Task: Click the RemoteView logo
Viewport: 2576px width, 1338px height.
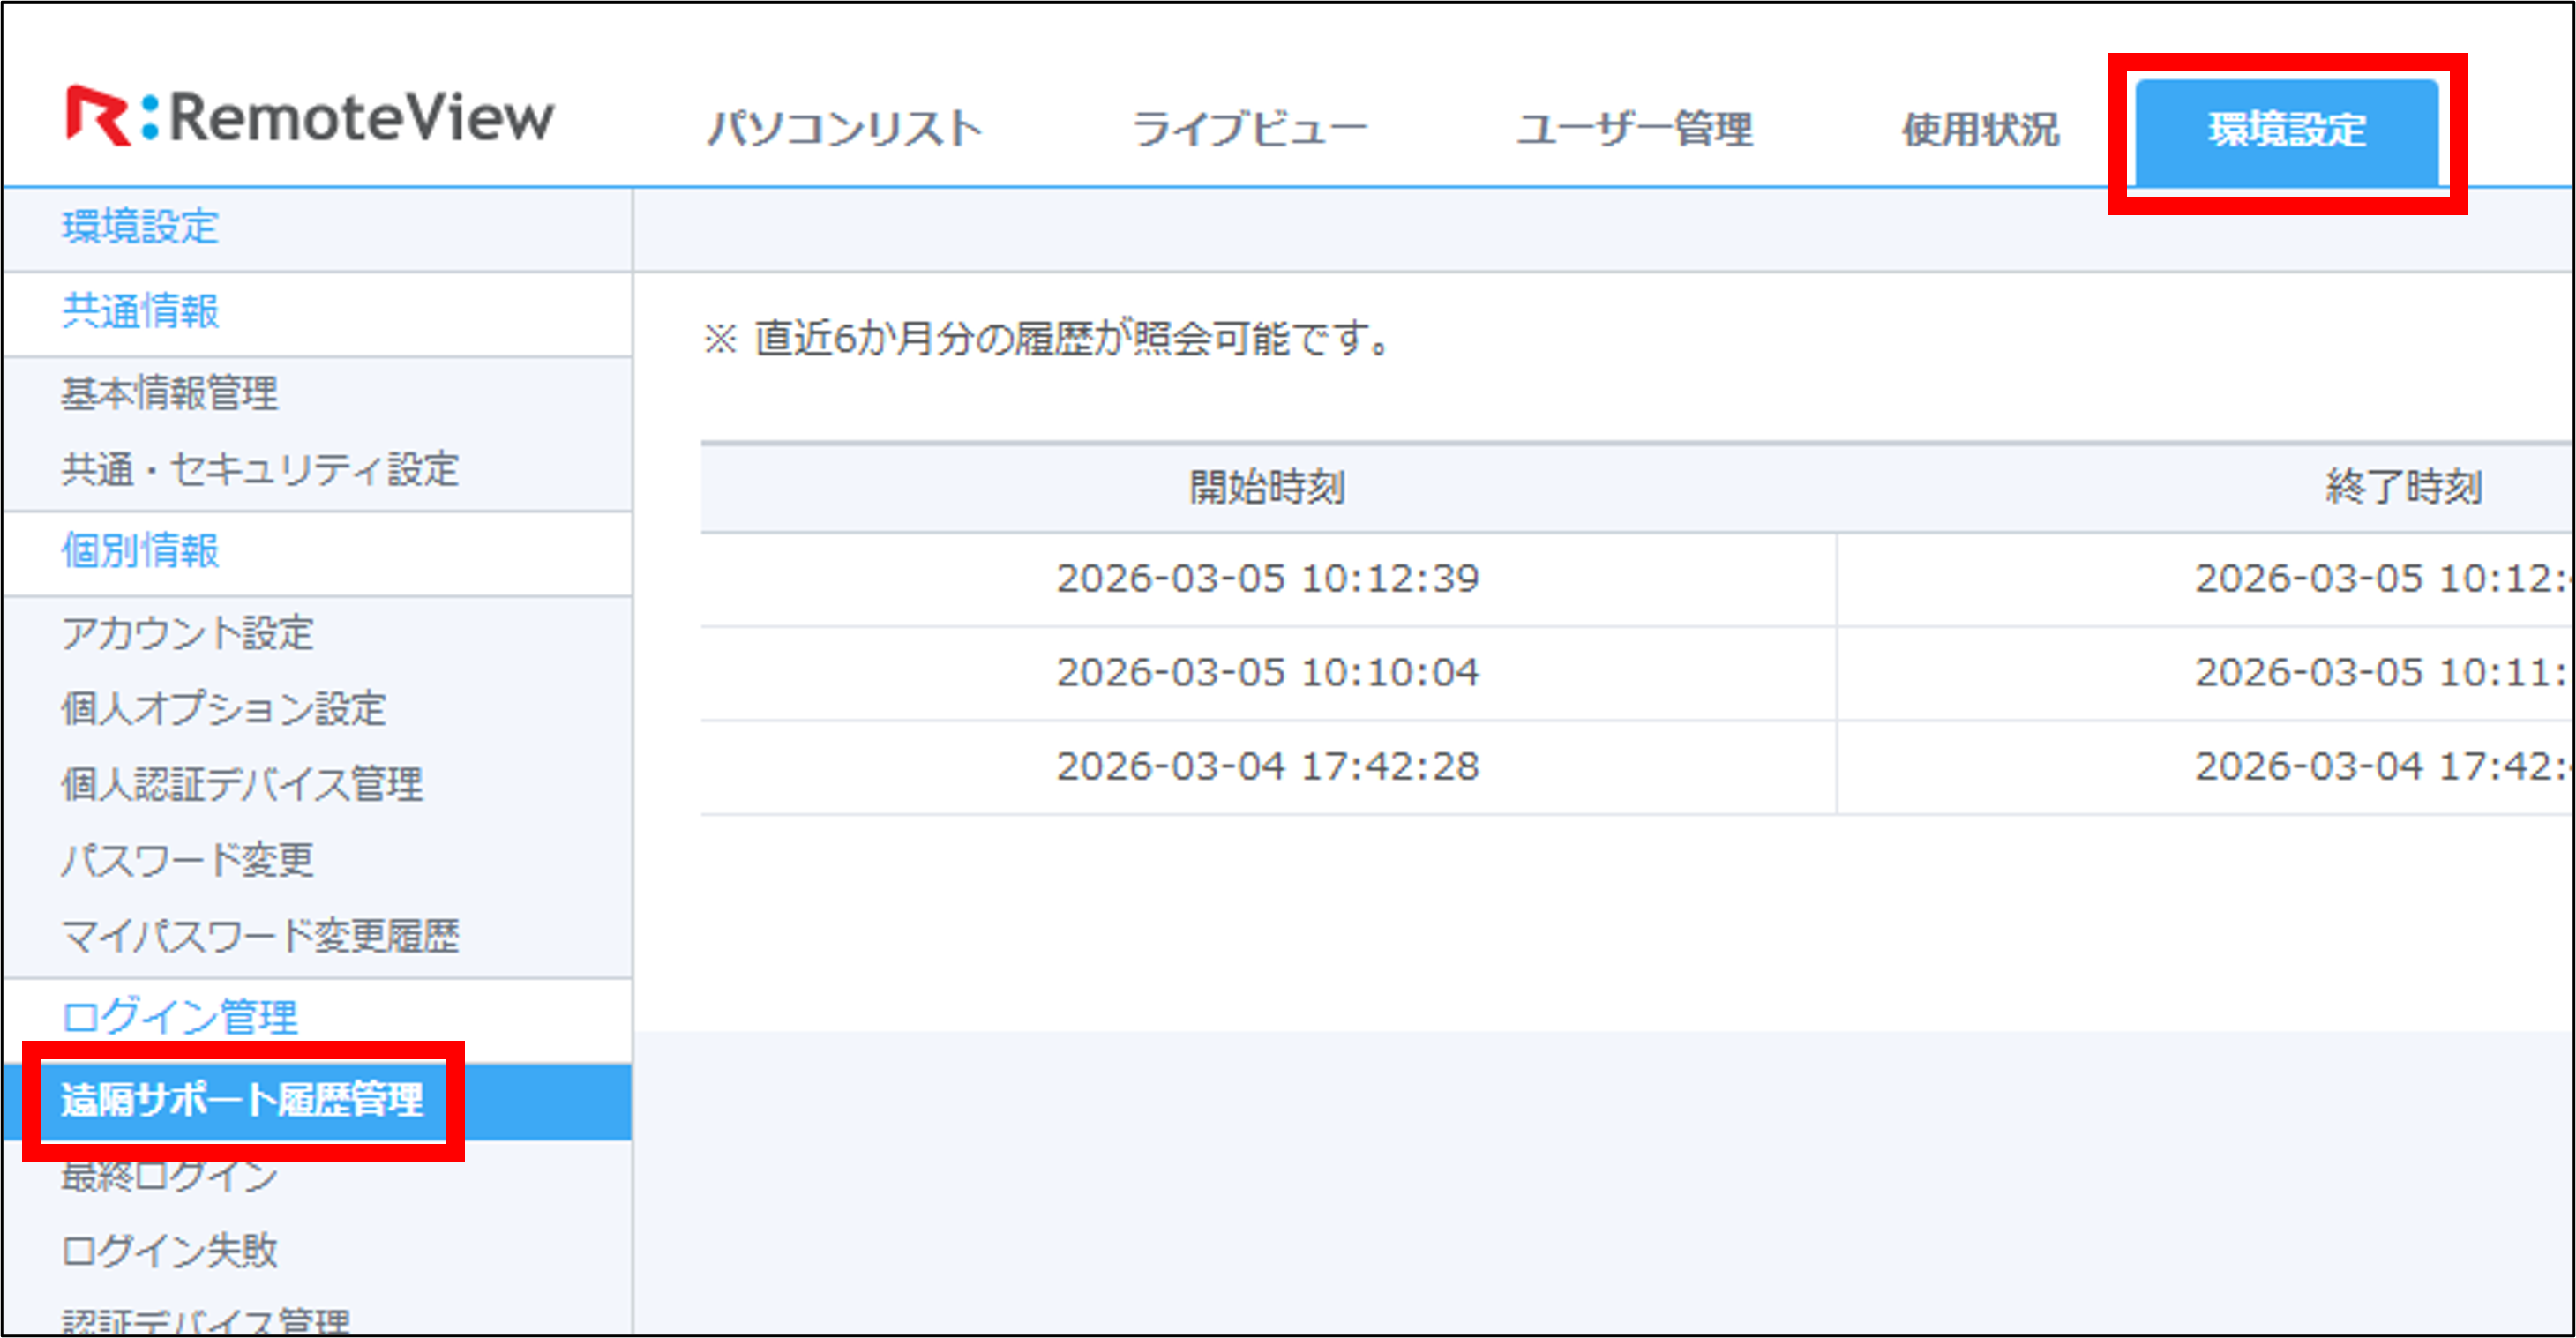Action: point(309,118)
